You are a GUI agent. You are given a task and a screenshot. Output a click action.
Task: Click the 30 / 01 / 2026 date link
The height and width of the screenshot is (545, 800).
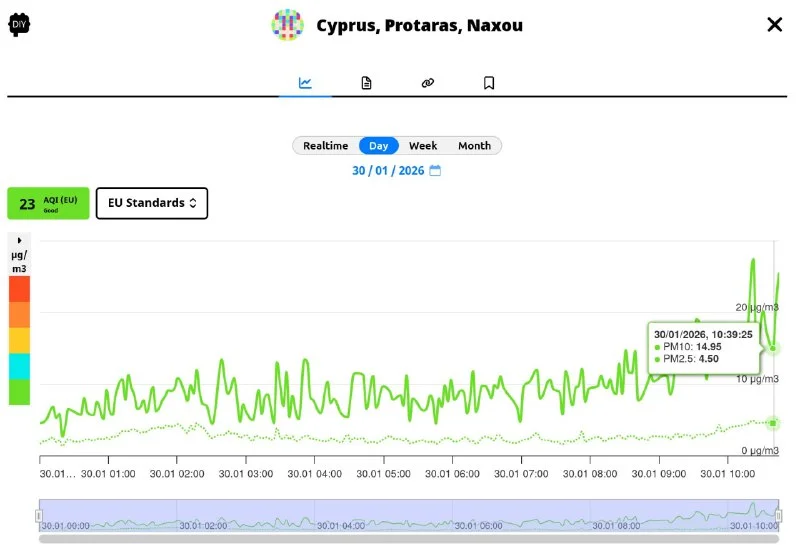point(388,171)
